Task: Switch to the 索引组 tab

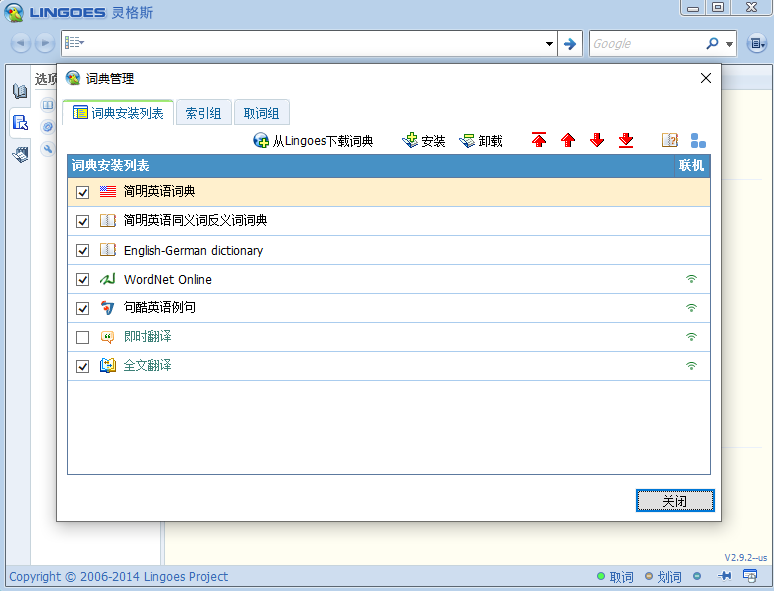Action: click(x=203, y=113)
